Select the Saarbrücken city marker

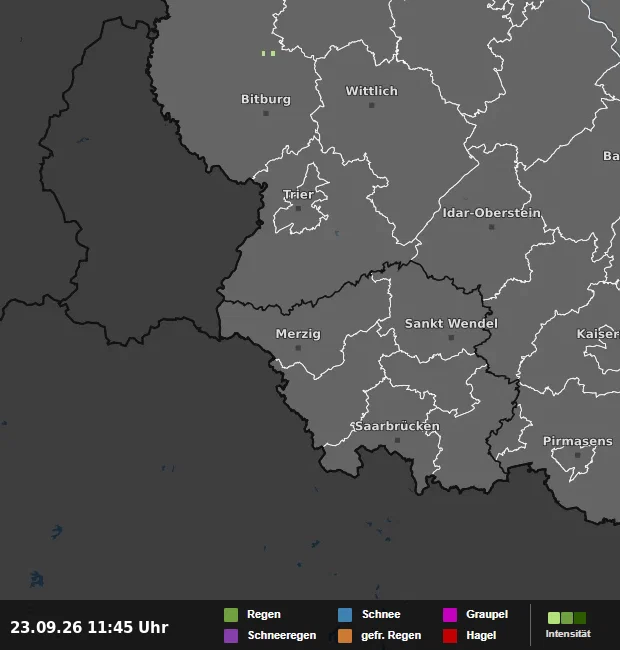[397, 440]
